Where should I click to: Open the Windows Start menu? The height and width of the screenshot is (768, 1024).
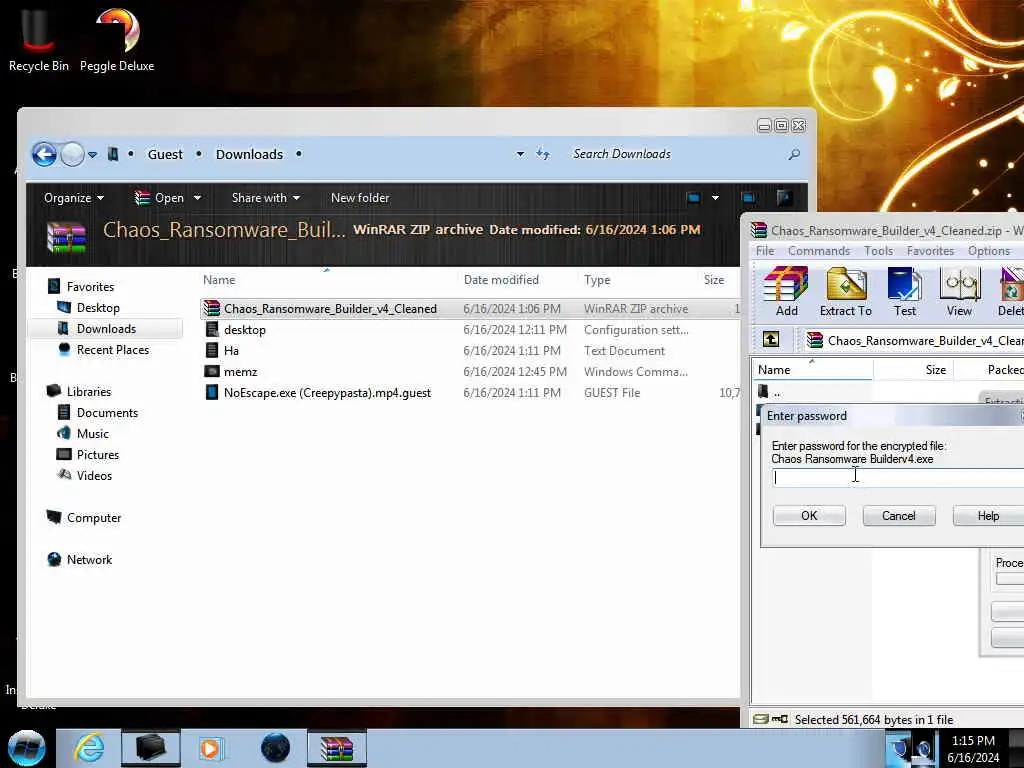[x=26, y=748]
